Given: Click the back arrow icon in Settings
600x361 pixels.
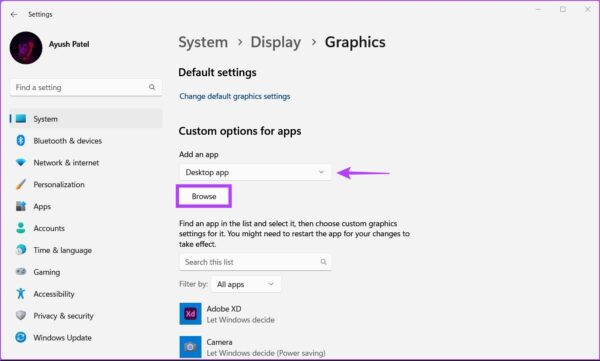Looking at the screenshot, I should (x=14, y=15).
